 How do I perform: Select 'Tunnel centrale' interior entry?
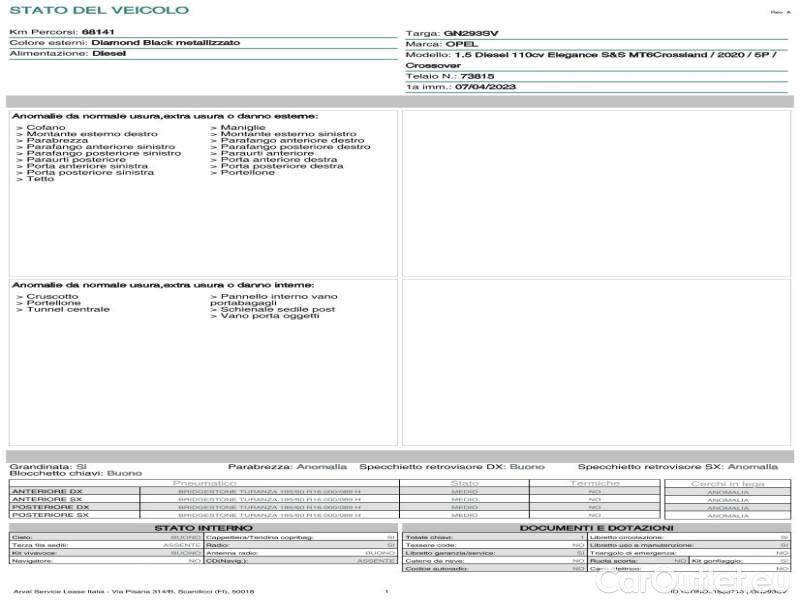click(68, 309)
